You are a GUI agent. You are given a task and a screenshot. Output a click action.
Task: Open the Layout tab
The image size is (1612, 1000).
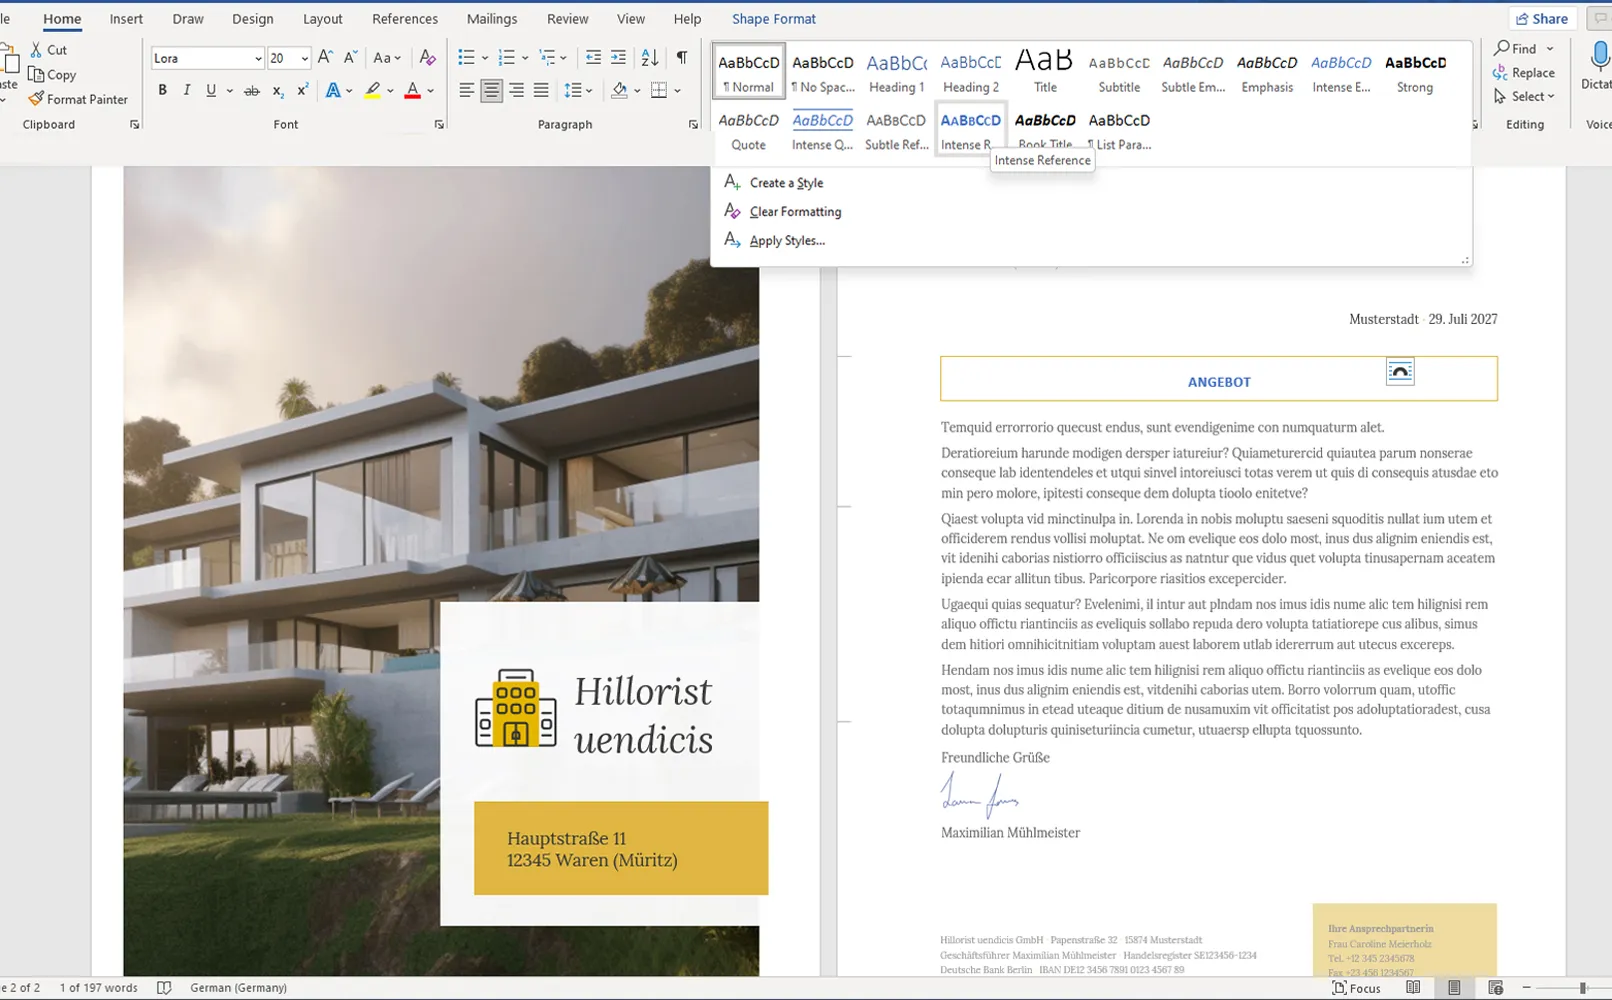[x=322, y=19]
